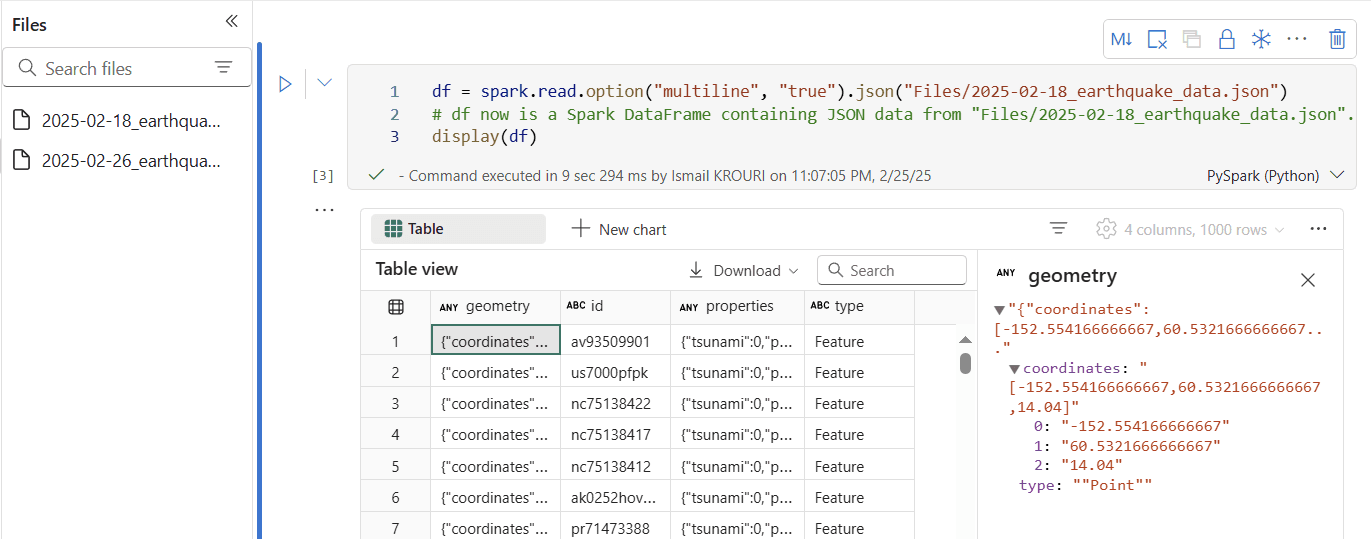Convert cell to Markdown icon
The width and height of the screenshot is (1371, 539).
point(1122,39)
